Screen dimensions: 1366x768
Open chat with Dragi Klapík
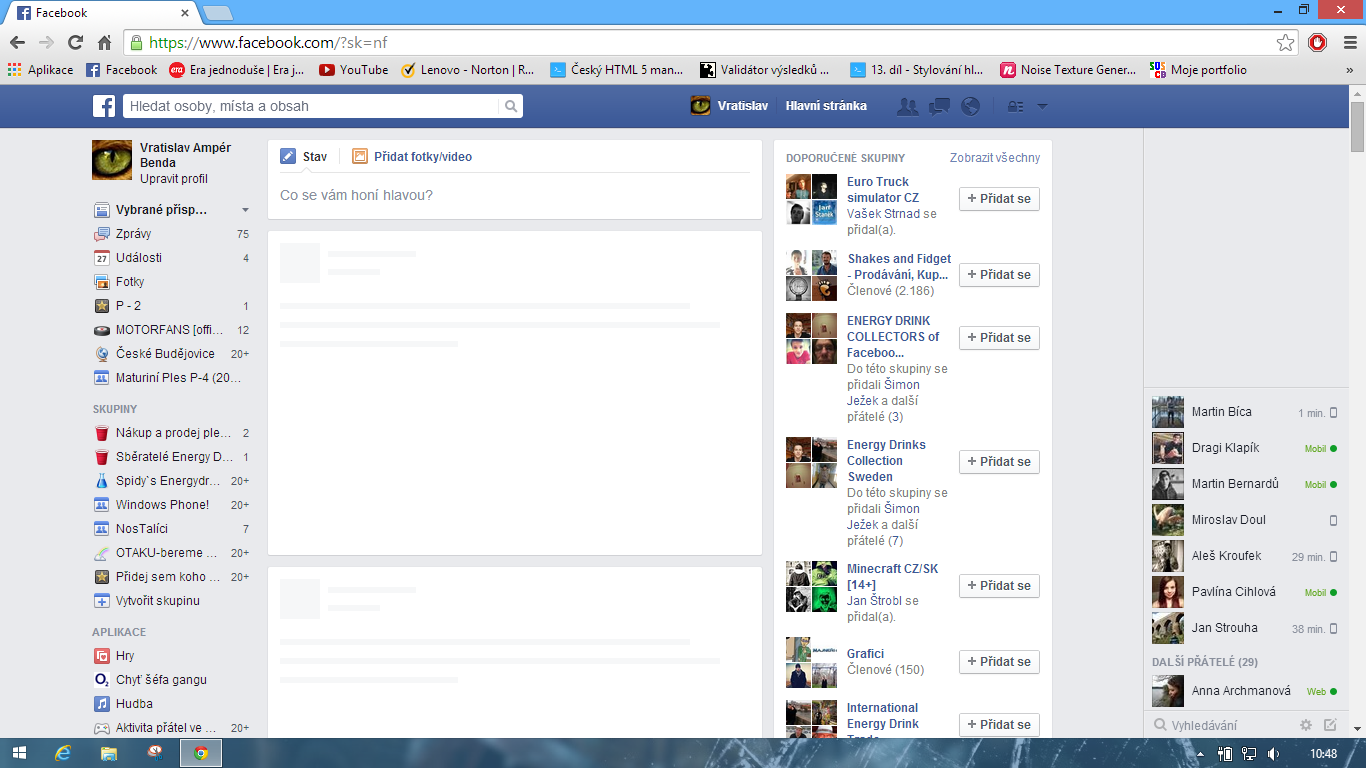[1245, 448]
